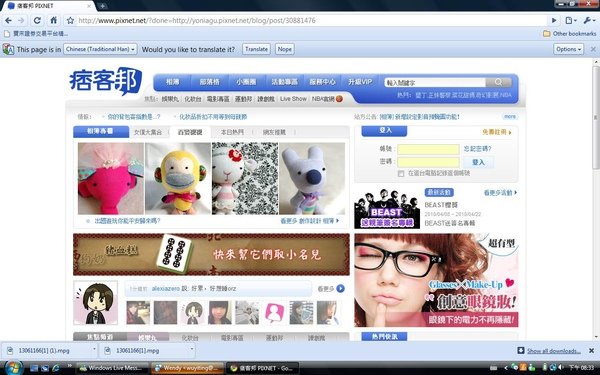Click the browser Back arrow
This screenshot has width=600, height=375.
click(8, 20)
